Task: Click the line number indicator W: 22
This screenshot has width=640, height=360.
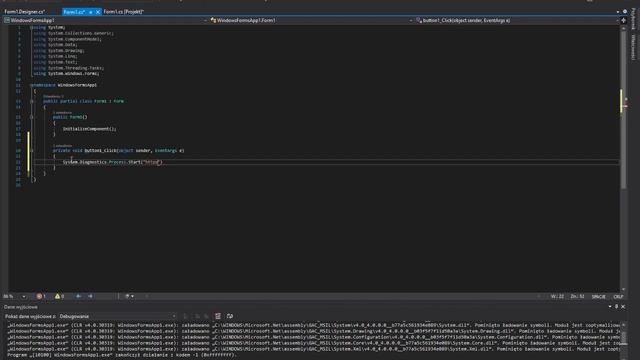Action: tap(557, 297)
